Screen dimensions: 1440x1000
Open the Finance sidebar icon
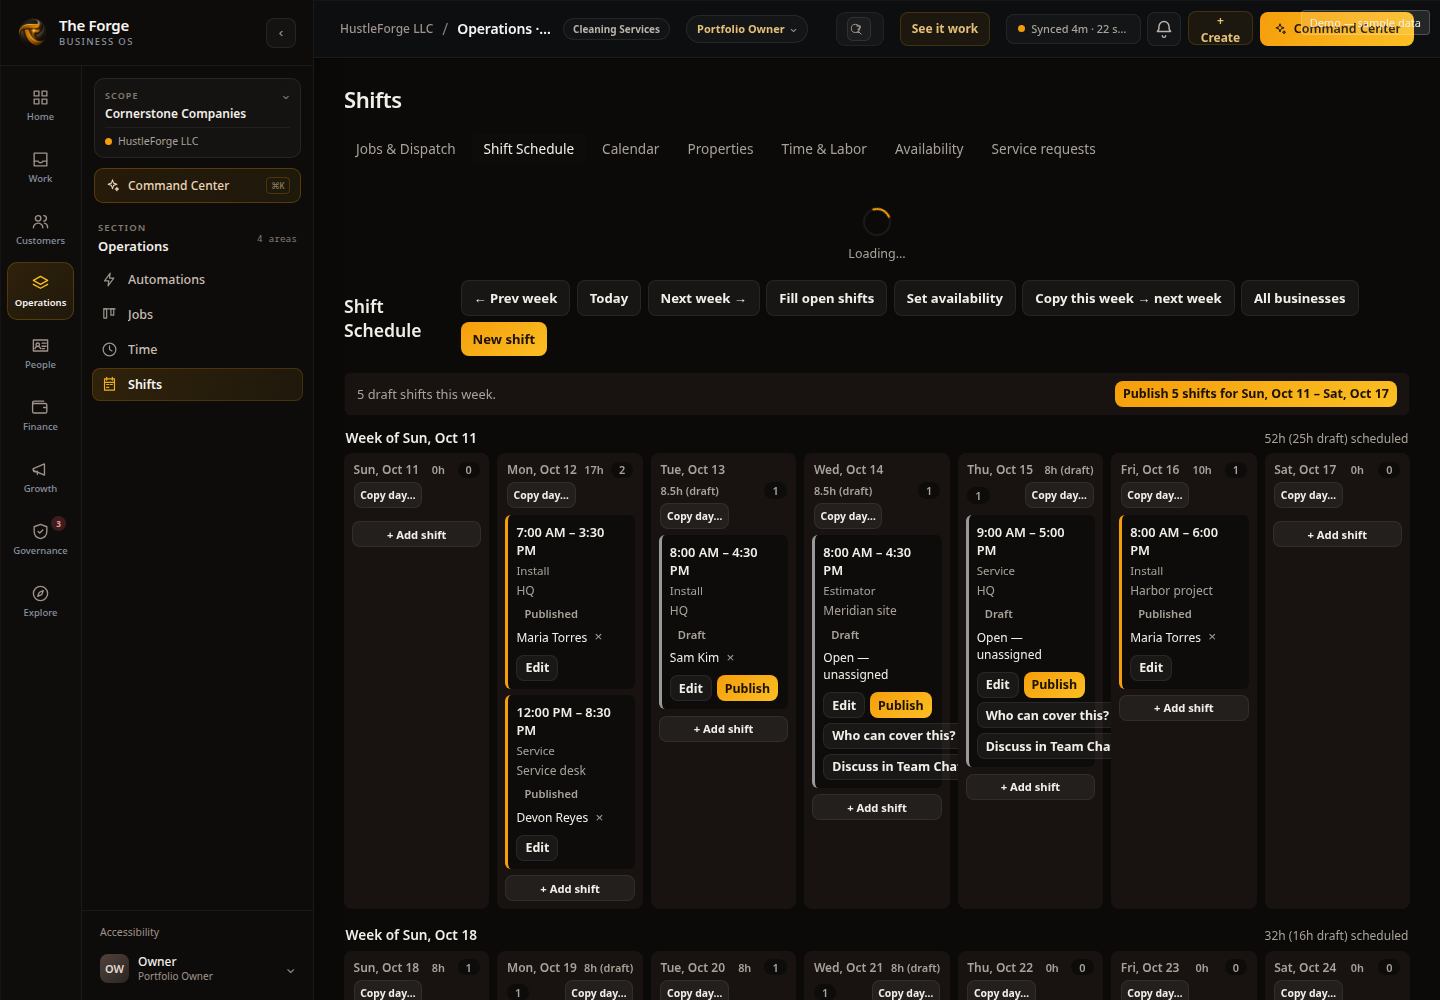click(40, 415)
